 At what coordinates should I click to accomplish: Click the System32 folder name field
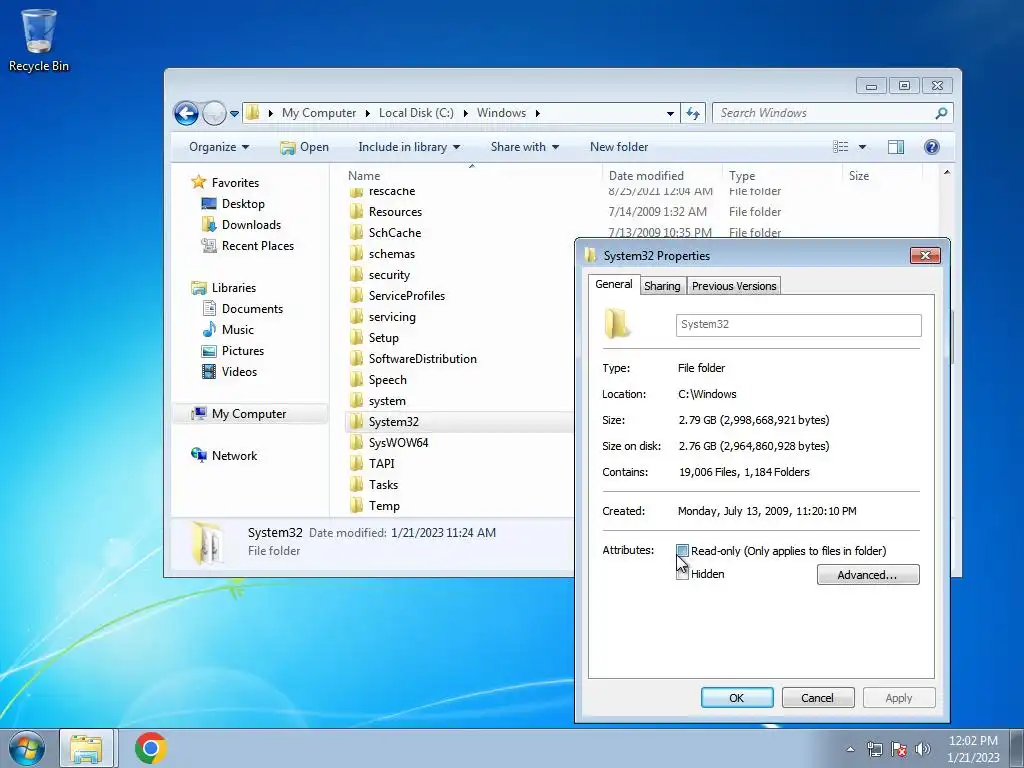(799, 325)
